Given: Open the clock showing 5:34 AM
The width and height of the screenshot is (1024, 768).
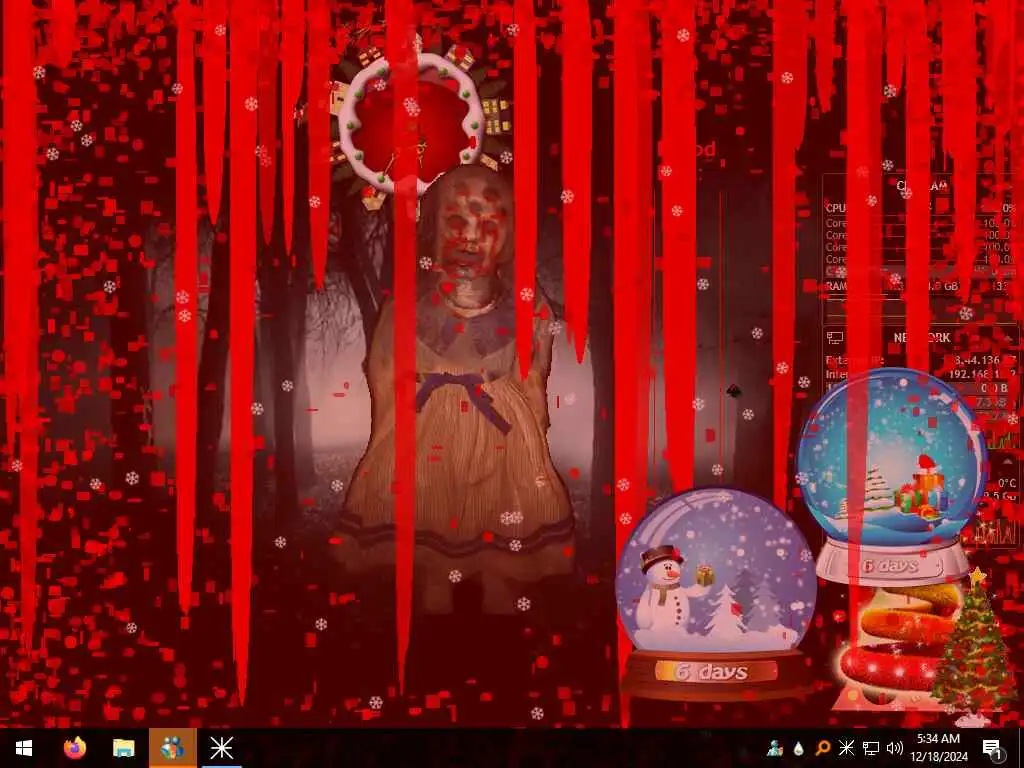Looking at the screenshot, I should (938, 748).
